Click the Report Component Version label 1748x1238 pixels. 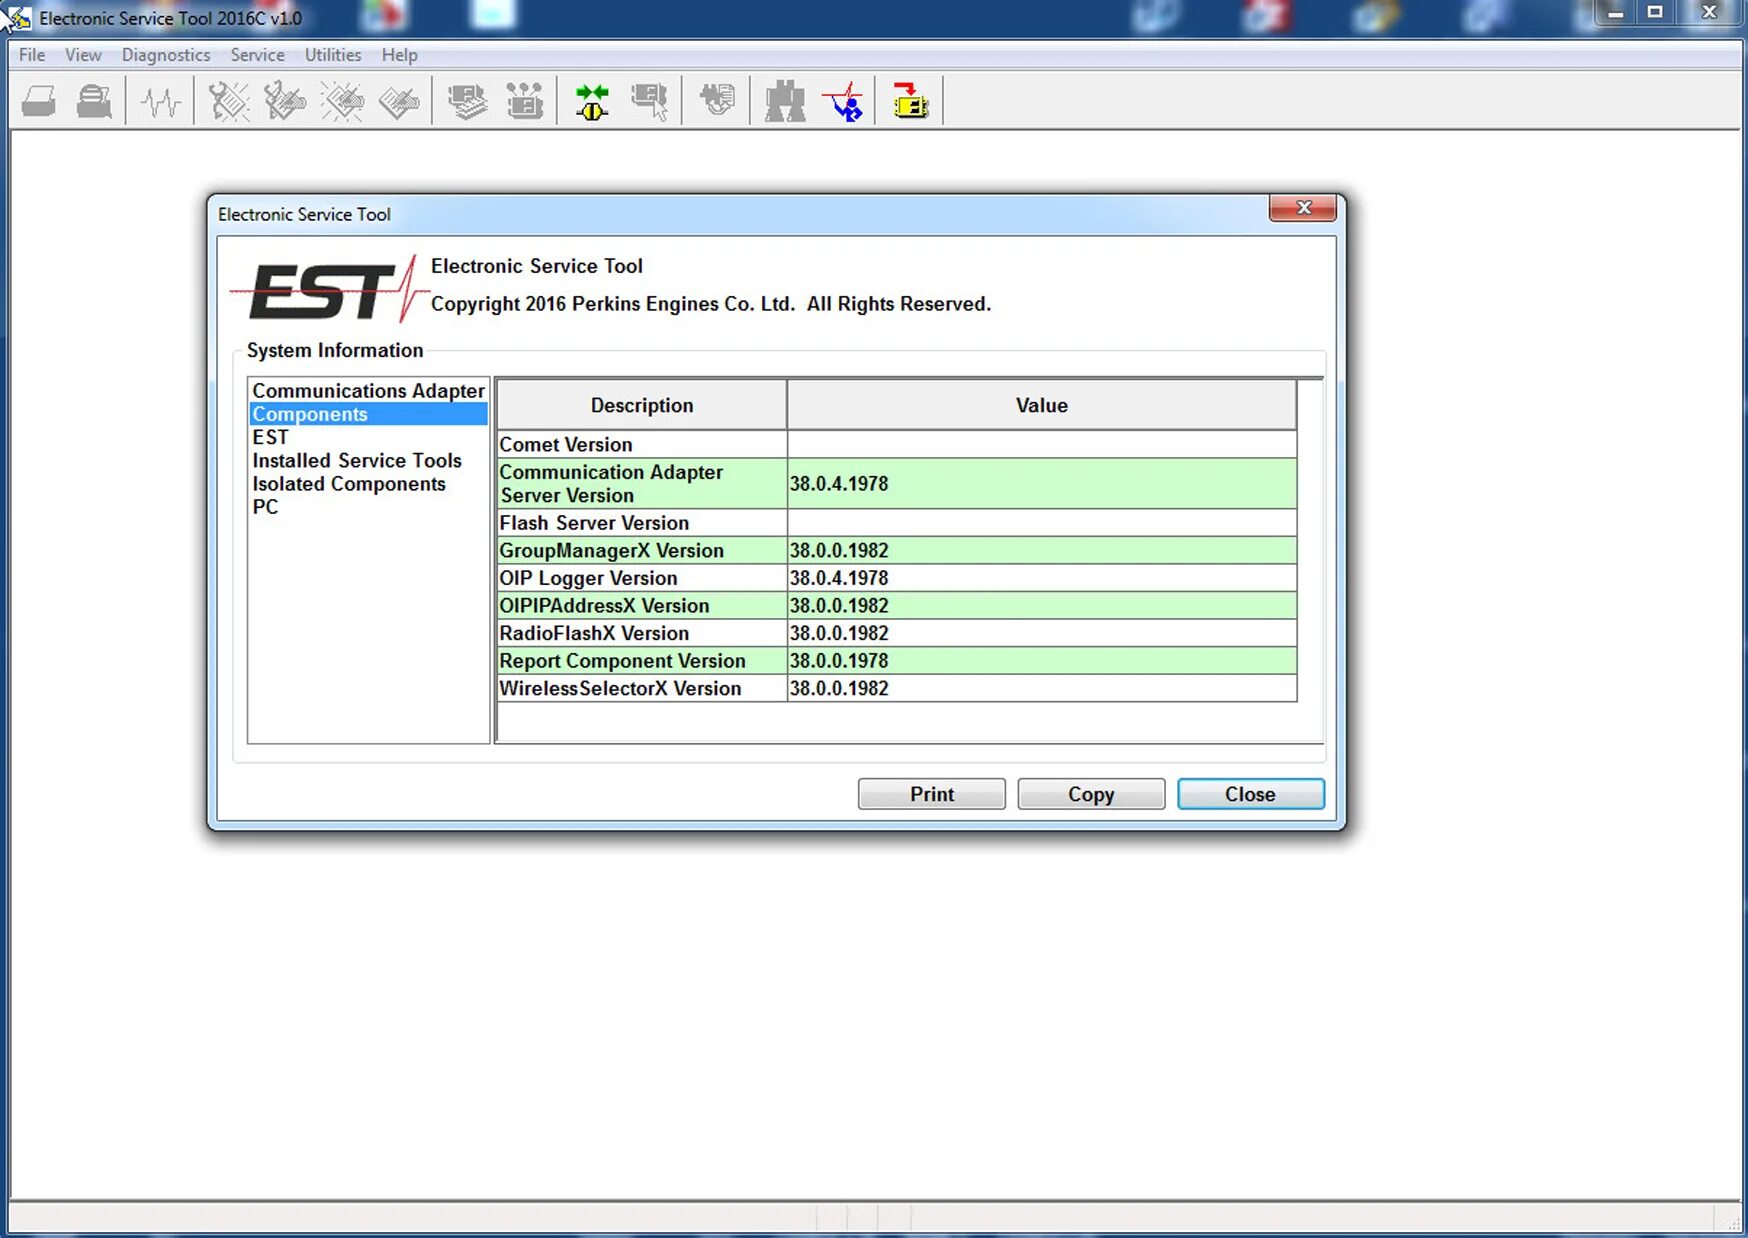[x=622, y=661]
